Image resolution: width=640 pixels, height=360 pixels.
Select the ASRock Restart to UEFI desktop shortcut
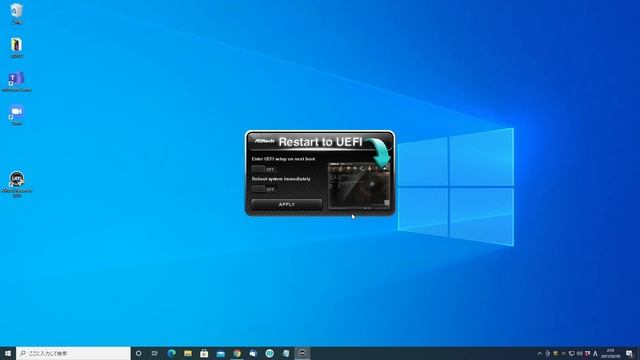(x=16, y=184)
